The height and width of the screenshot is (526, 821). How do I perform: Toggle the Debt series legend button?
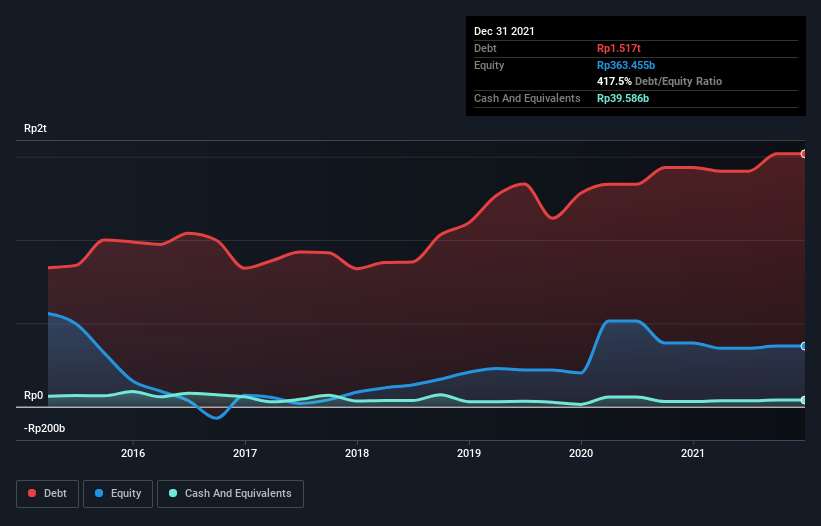48,494
